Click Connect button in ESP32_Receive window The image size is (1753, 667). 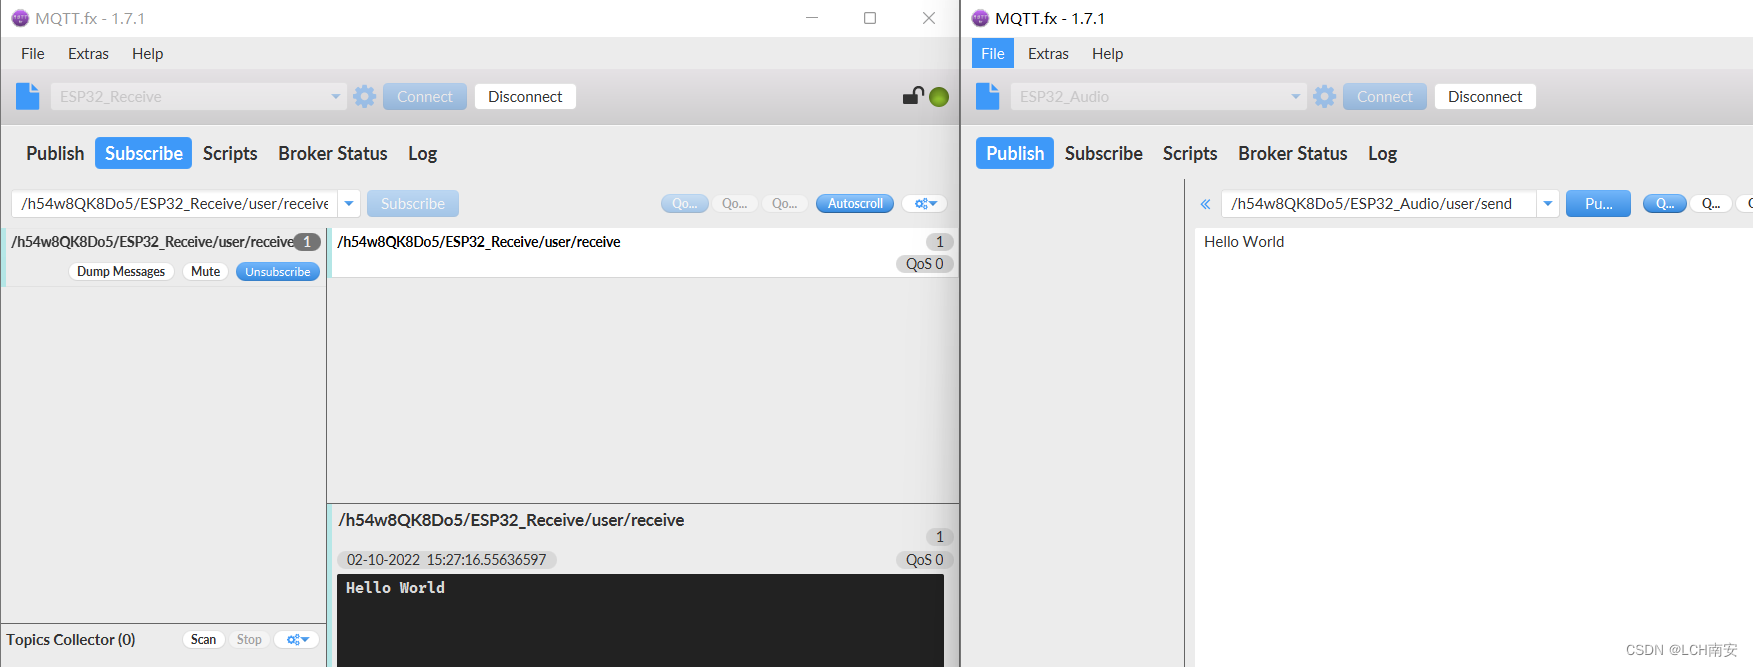[x=424, y=97]
